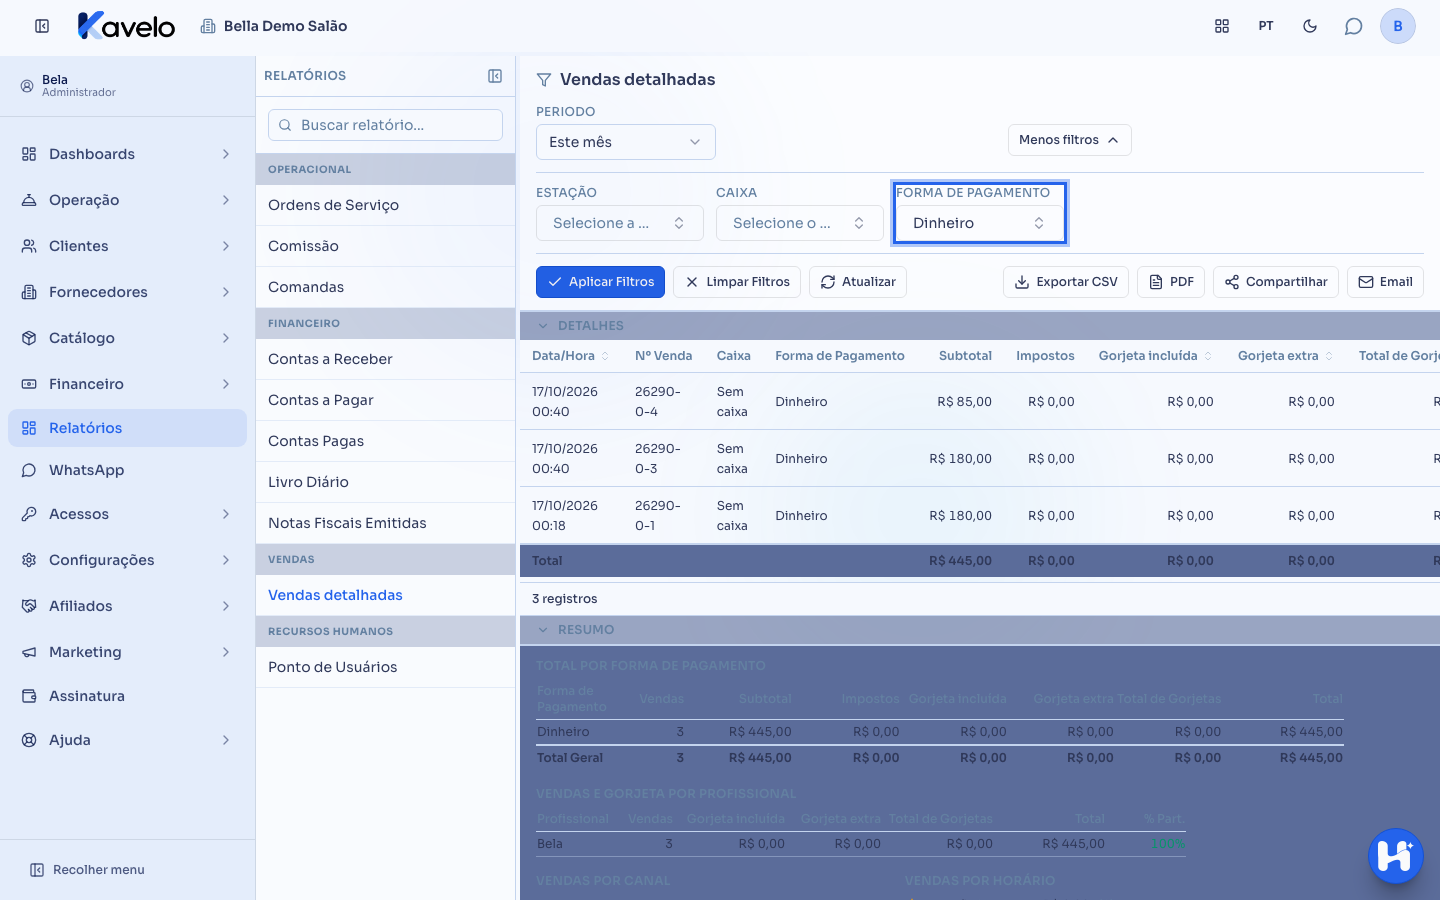
Task: Collapse the main sidebar via top-left icon
Action: tap(42, 26)
